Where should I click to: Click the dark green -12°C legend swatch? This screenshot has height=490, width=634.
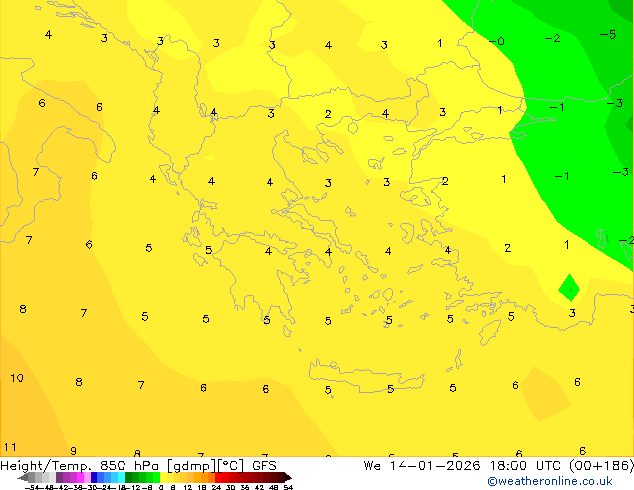(x=128, y=477)
